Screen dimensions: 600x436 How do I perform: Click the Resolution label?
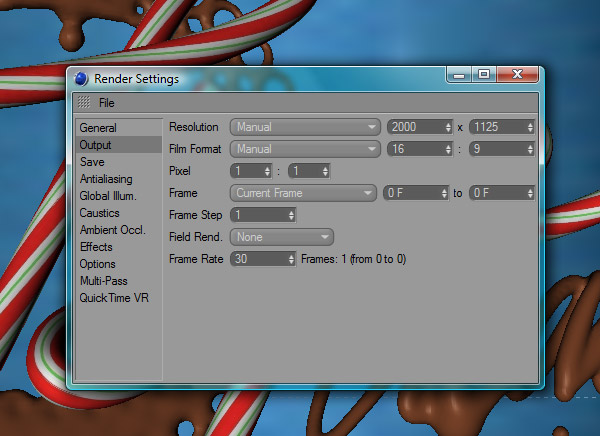[194, 127]
